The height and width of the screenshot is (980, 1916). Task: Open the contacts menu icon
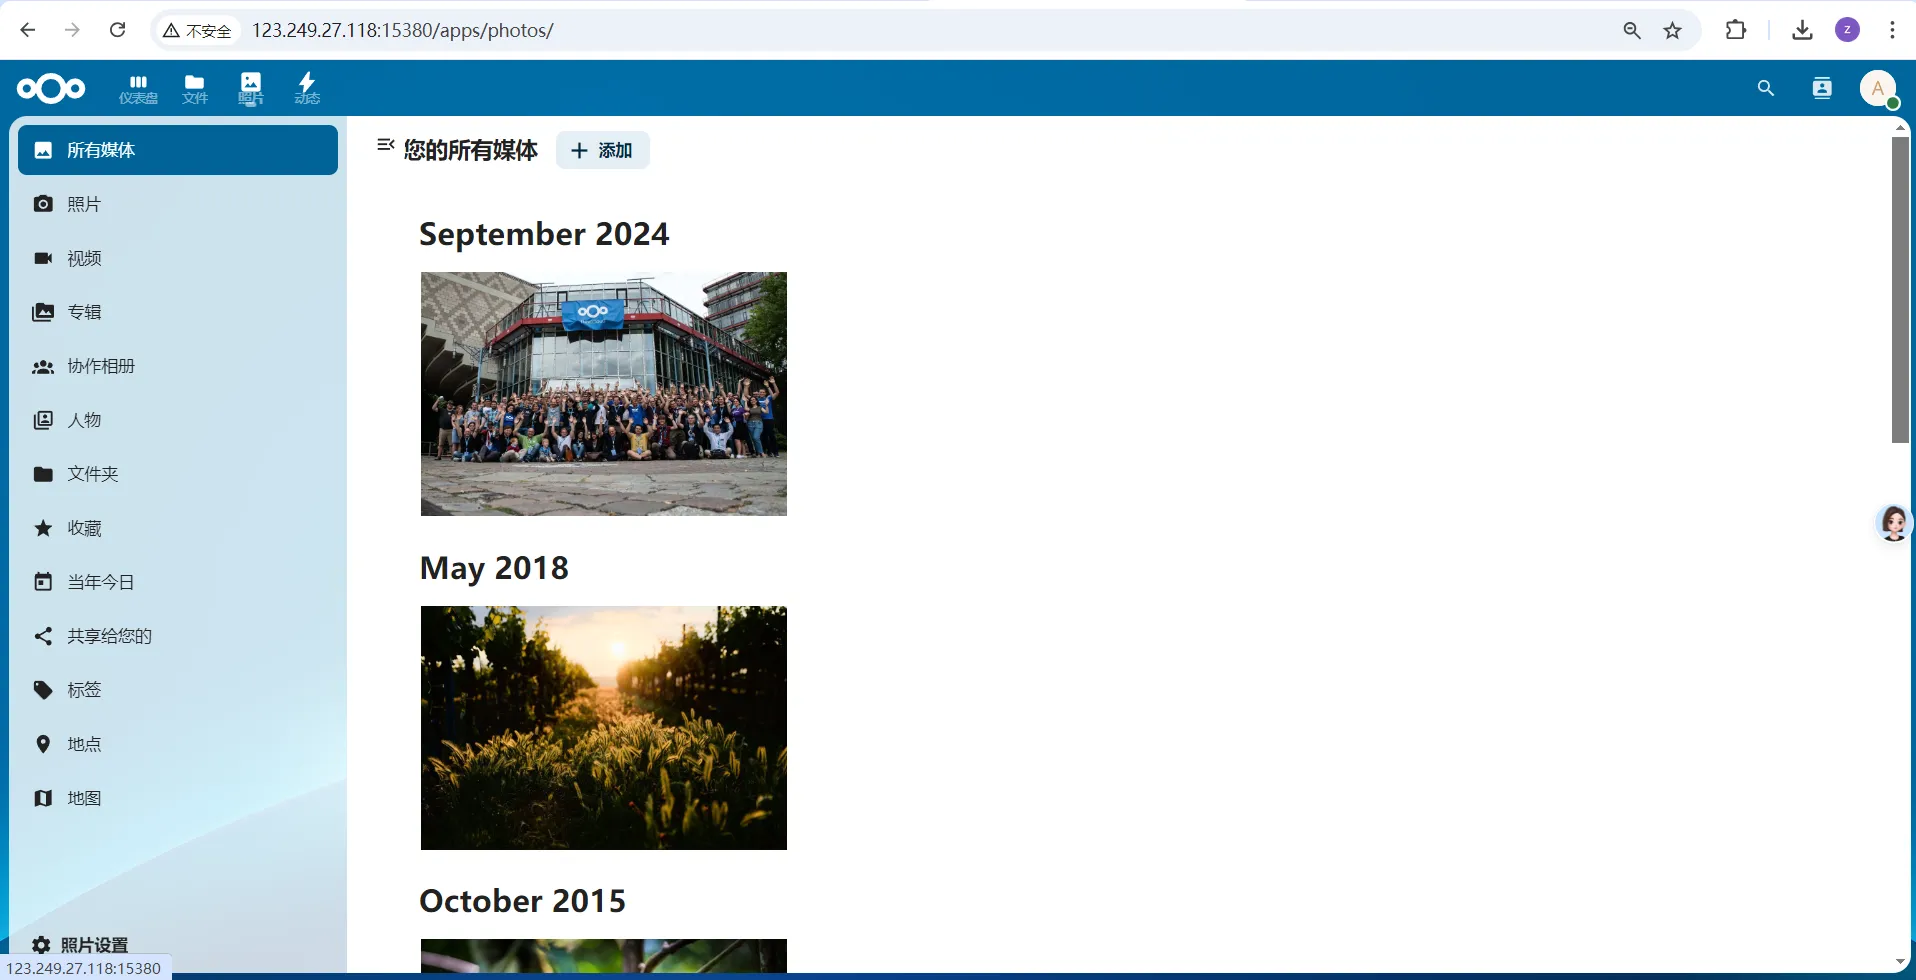point(1822,89)
